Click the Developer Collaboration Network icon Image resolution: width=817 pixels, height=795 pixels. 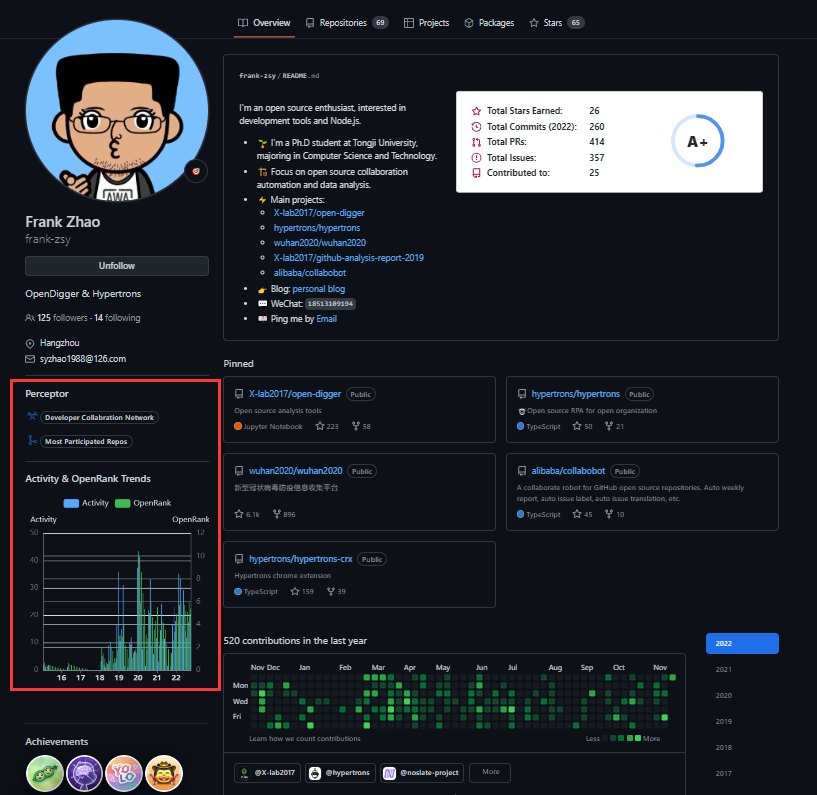click(x=32, y=417)
